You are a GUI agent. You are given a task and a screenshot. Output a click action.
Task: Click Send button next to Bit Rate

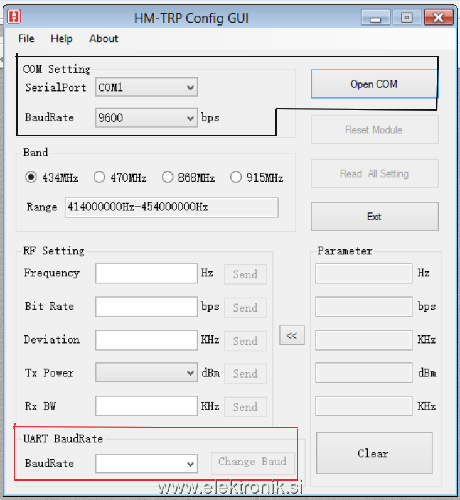tap(245, 307)
